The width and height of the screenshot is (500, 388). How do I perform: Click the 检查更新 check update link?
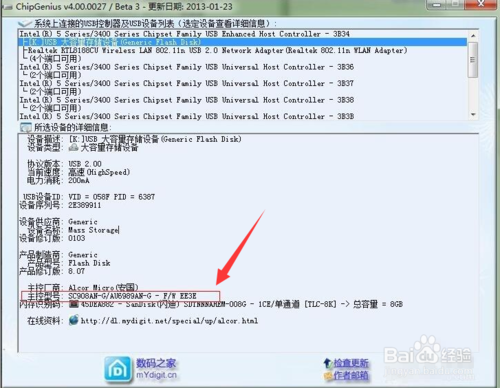(x=351, y=363)
